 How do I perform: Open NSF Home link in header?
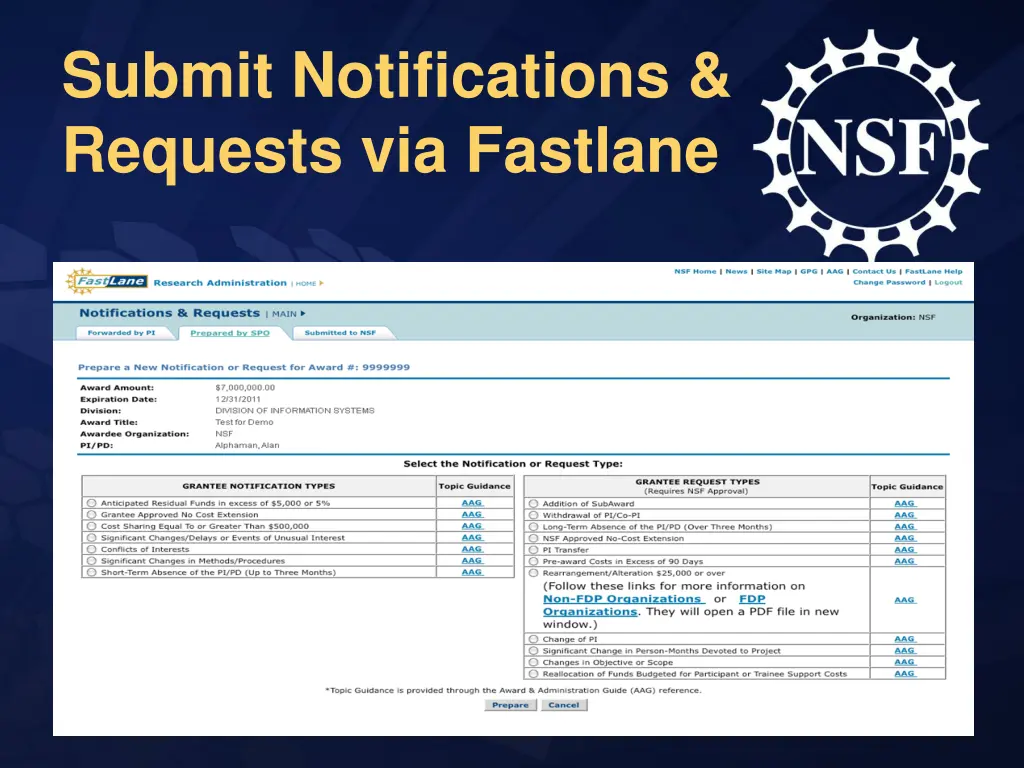[695, 272]
